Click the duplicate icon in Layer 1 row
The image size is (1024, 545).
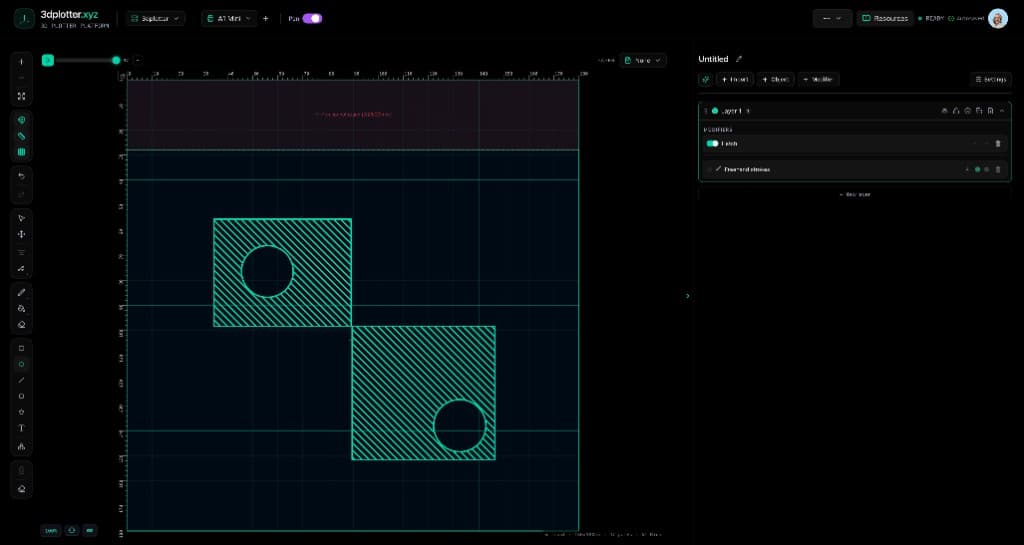[x=979, y=111]
